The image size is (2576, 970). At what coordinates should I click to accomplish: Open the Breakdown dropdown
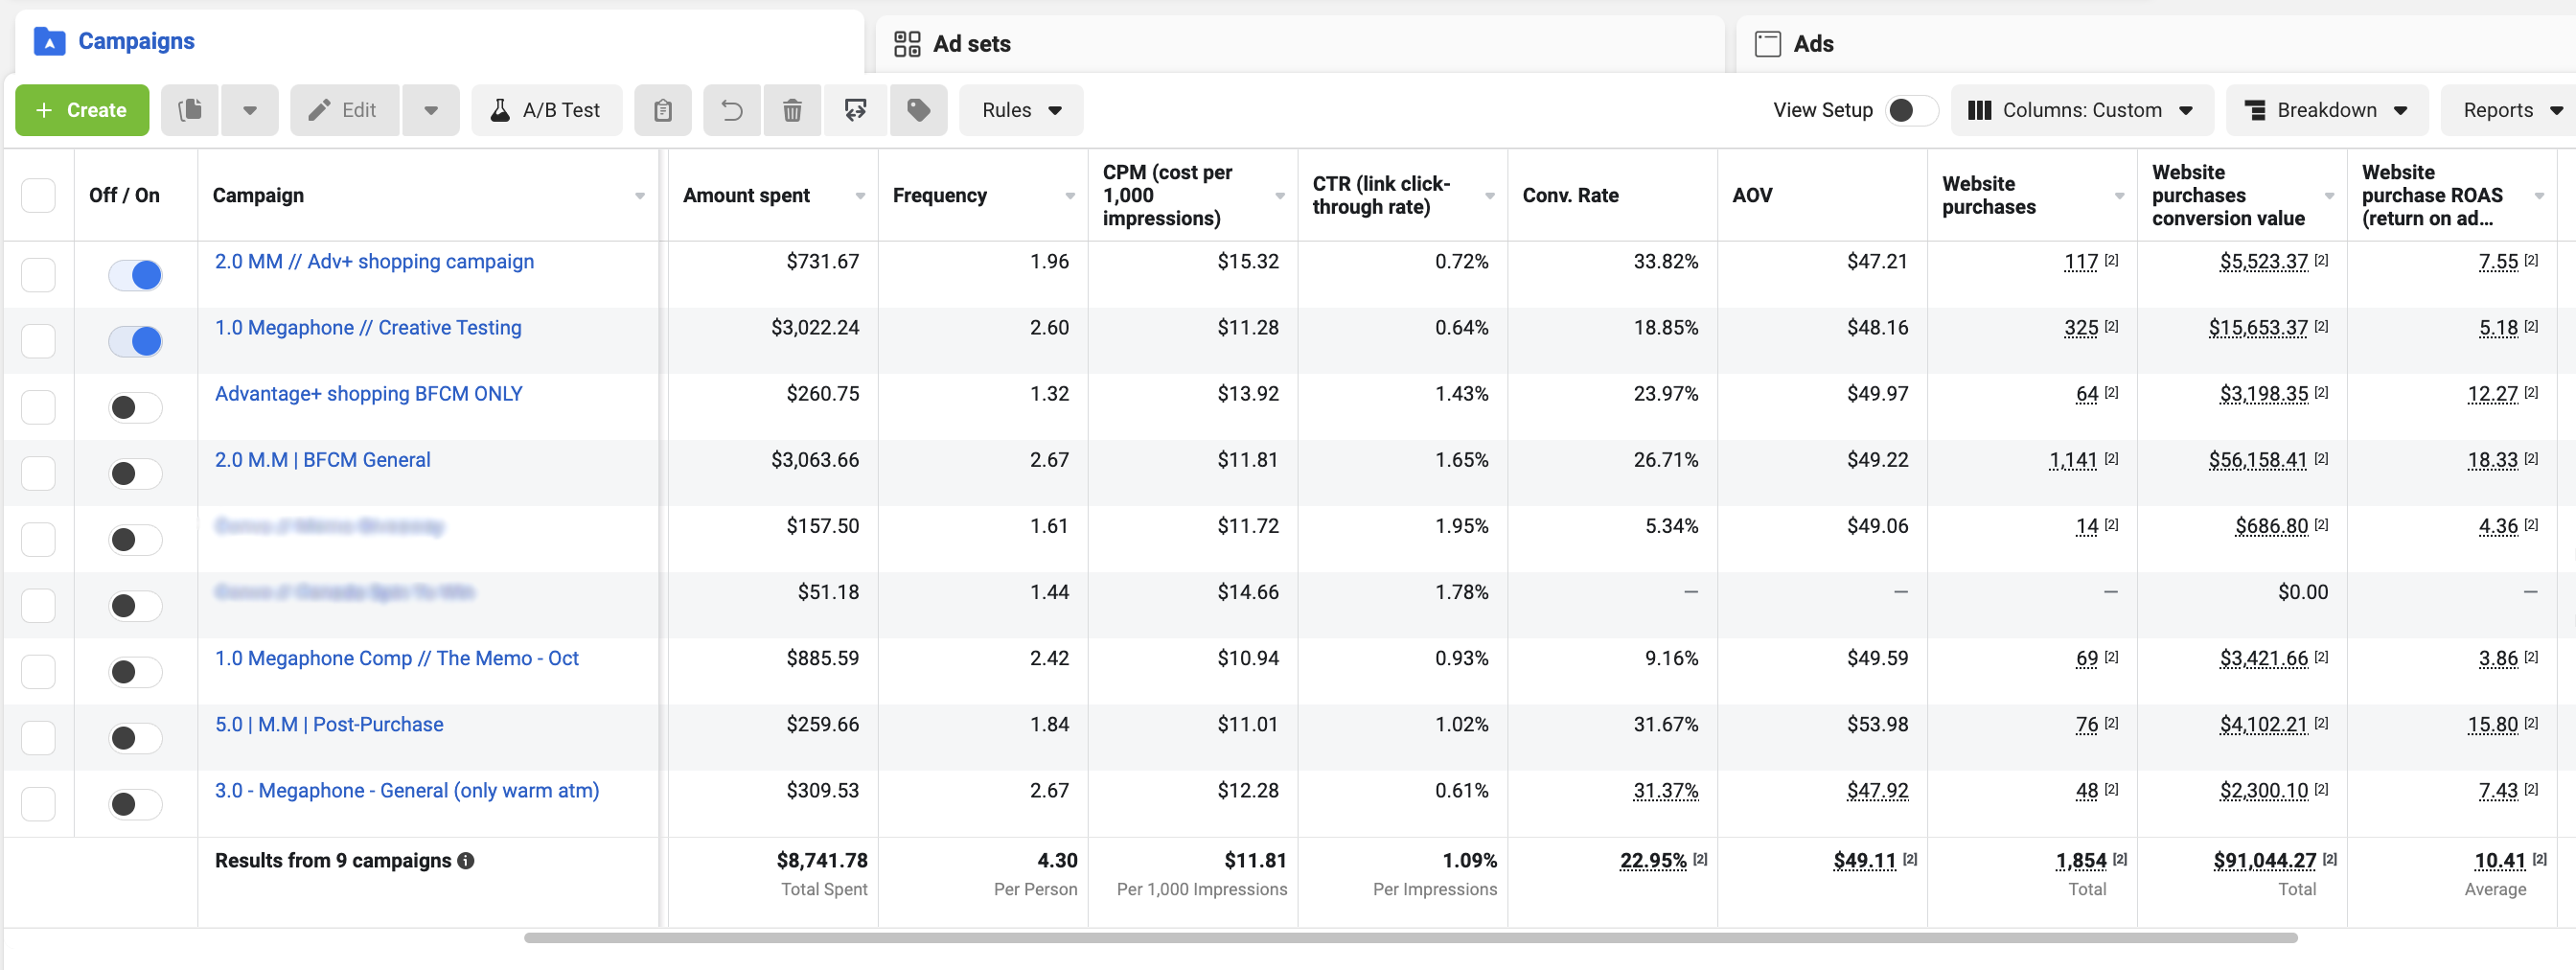(x=2326, y=110)
